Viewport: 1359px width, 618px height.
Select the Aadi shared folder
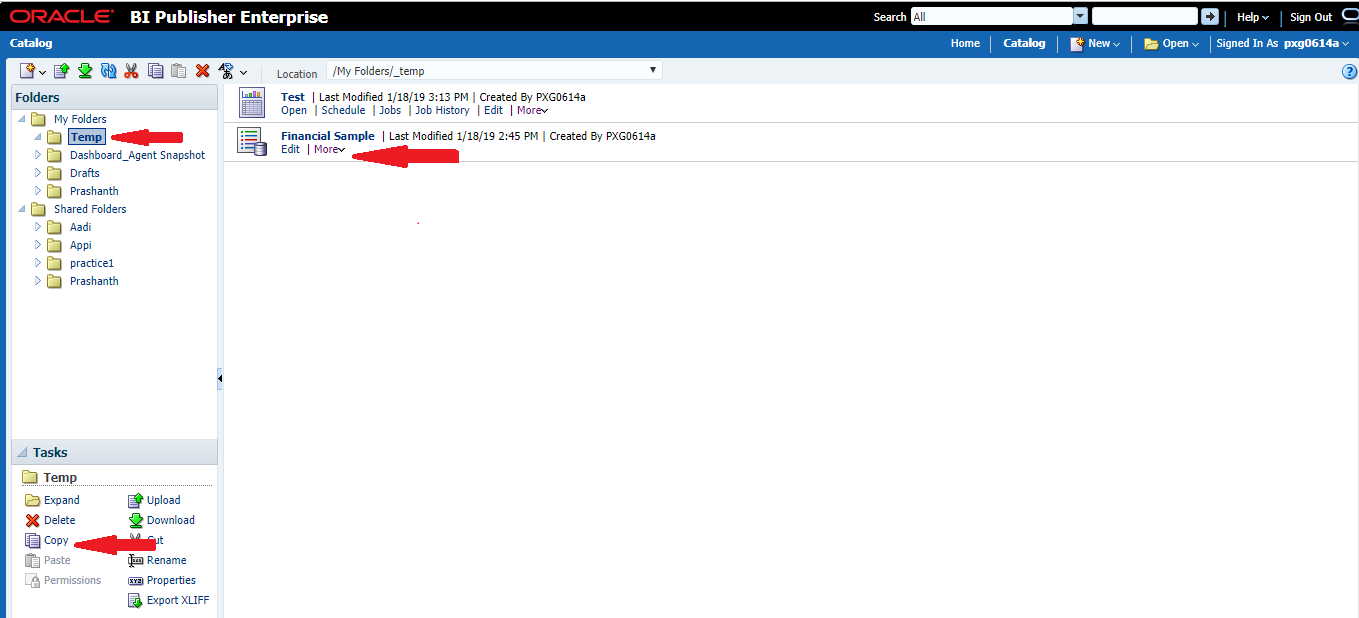tap(80, 227)
